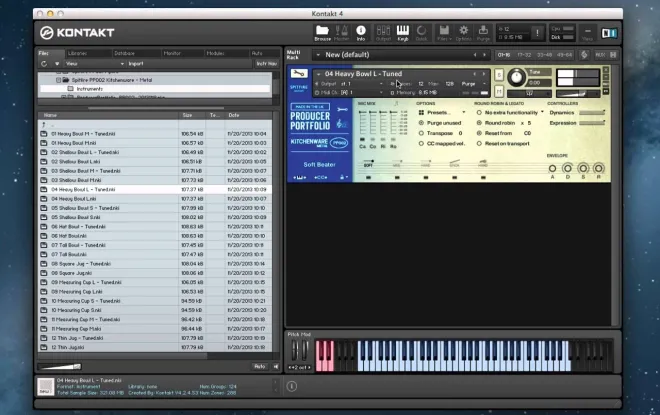This screenshot has height=415, width=660.
Task: Click the AUX button in rack header
Action: (x=600, y=55)
